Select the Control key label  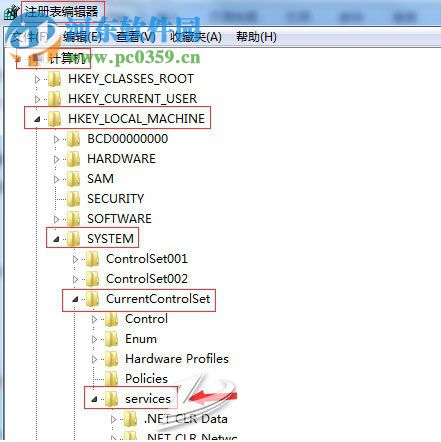(x=146, y=319)
